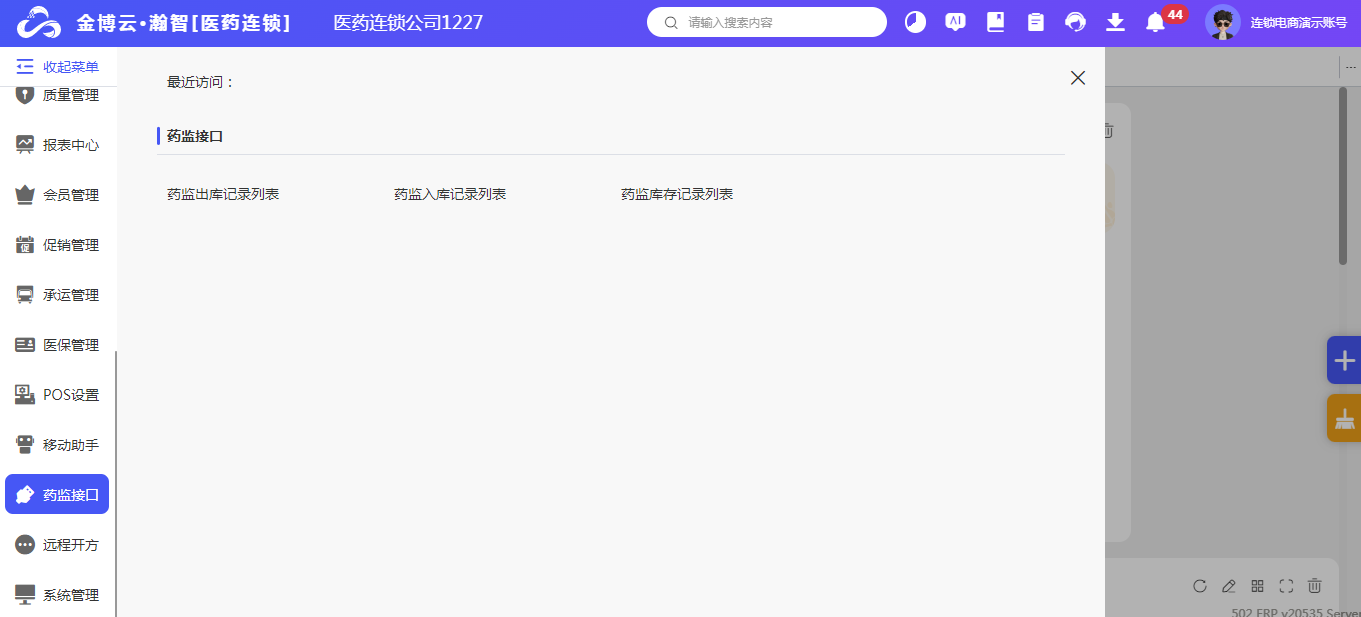Viewport: 1361px width, 617px height.
Task: Open the AI assistant chat icon
Action: [955, 22]
